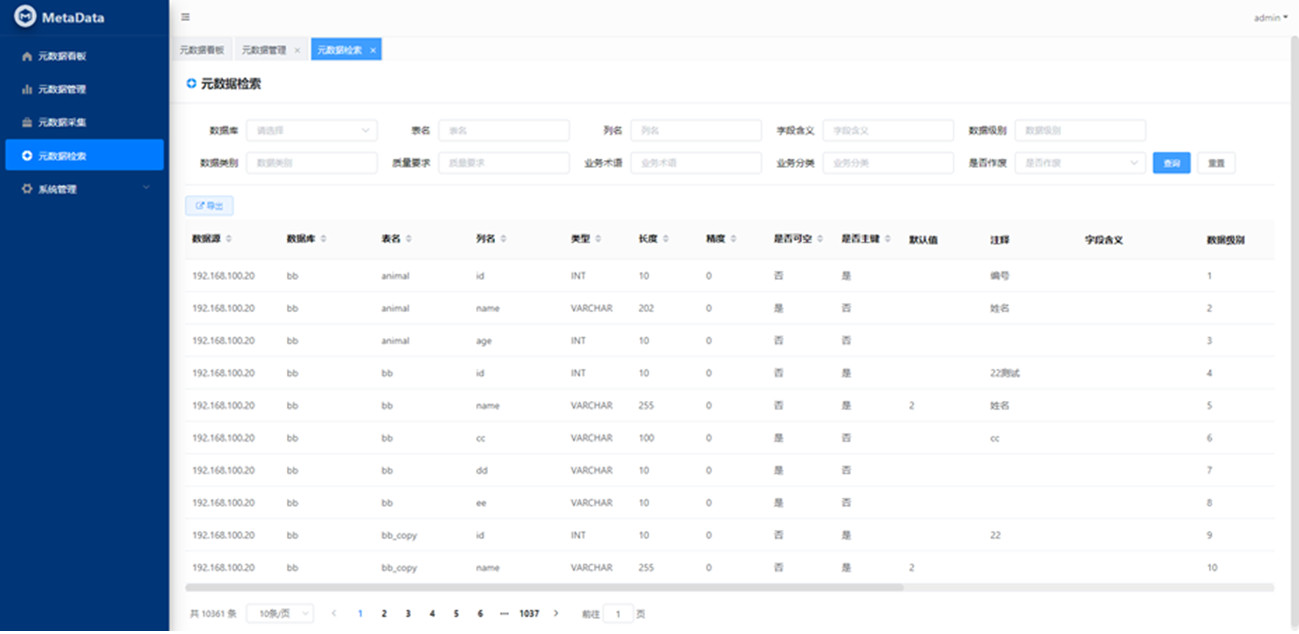Close the 元数据管理 tab
Viewport: 1299px width, 634px height.
tap(297, 50)
